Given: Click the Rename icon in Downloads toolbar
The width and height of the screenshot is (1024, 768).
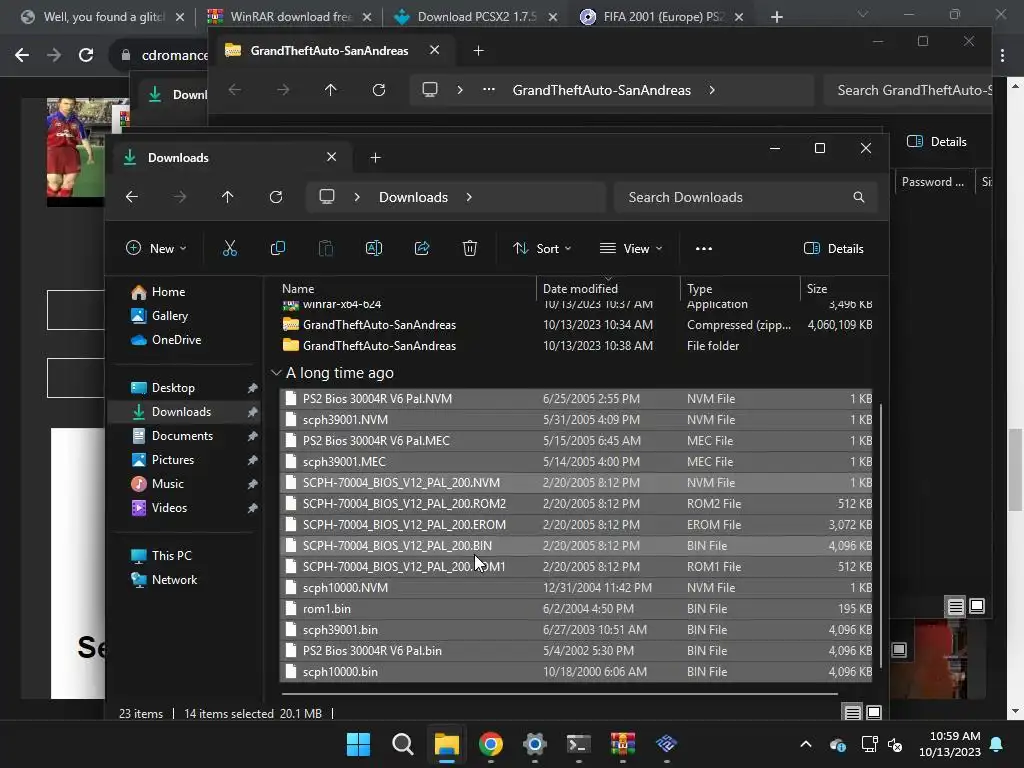Looking at the screenshot, I should 374,248.
